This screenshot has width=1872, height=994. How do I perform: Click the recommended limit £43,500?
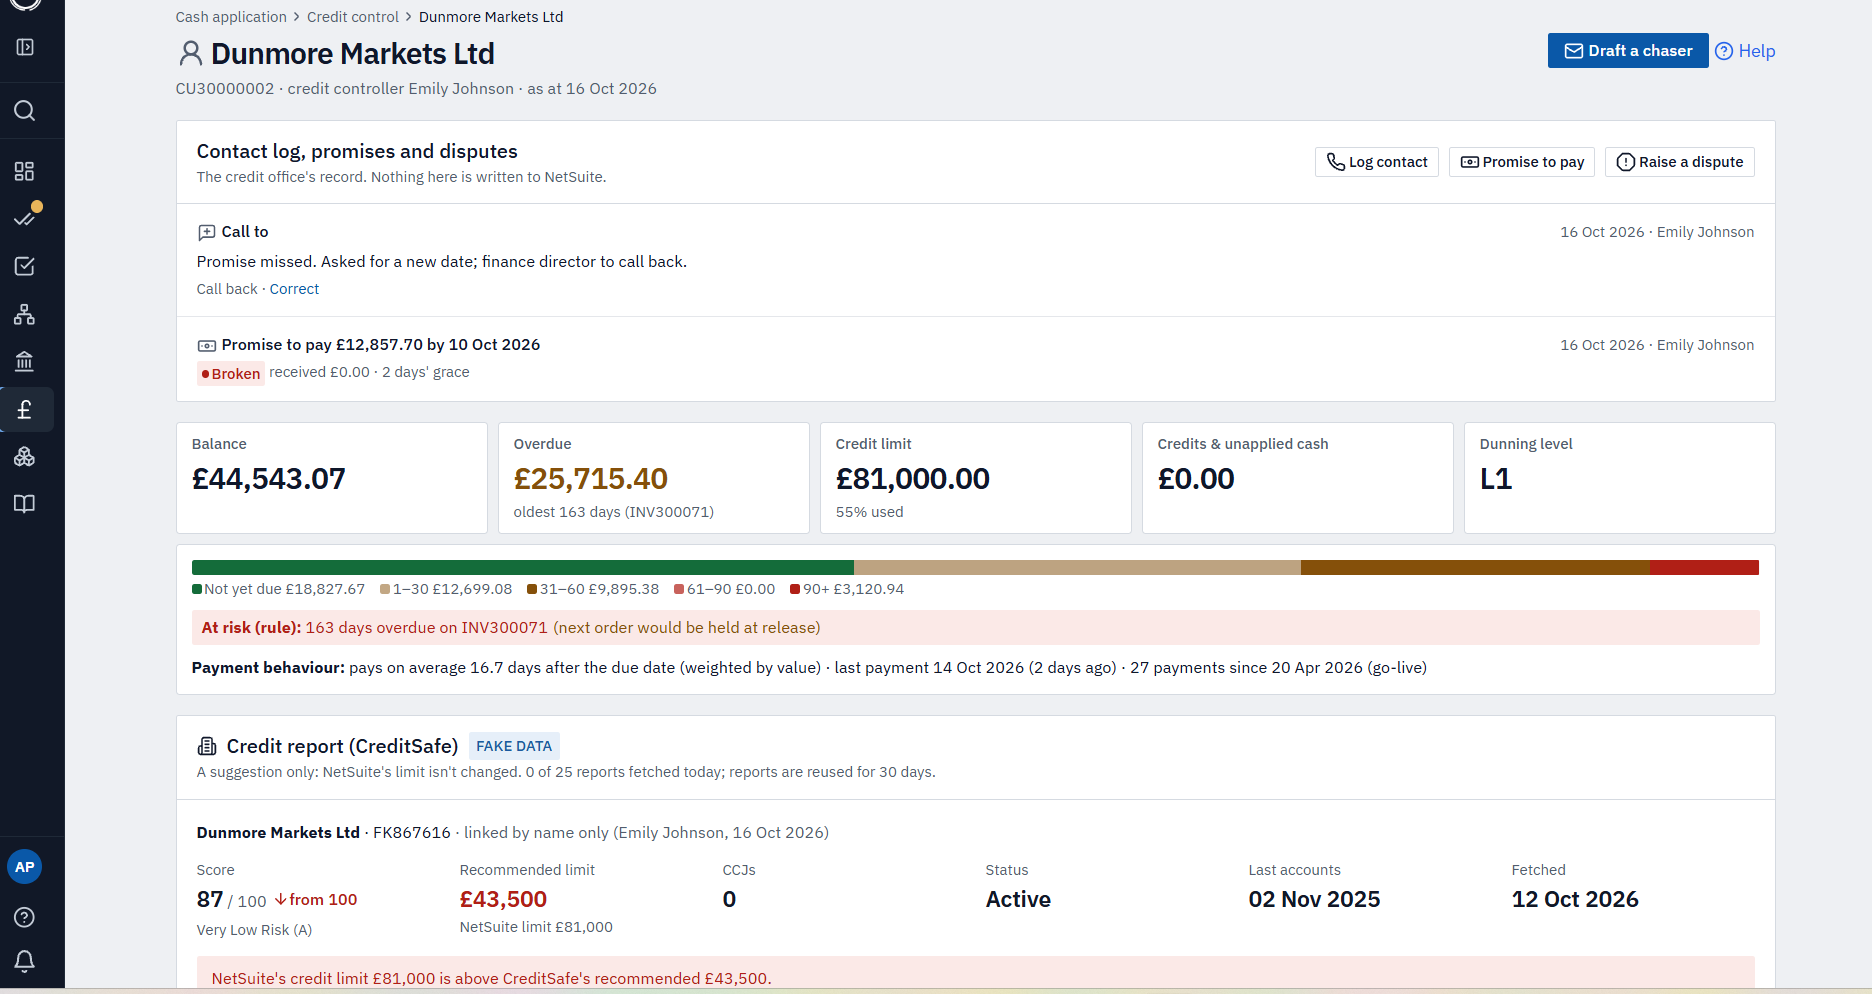pyautogui.click(x=503, y=899)
